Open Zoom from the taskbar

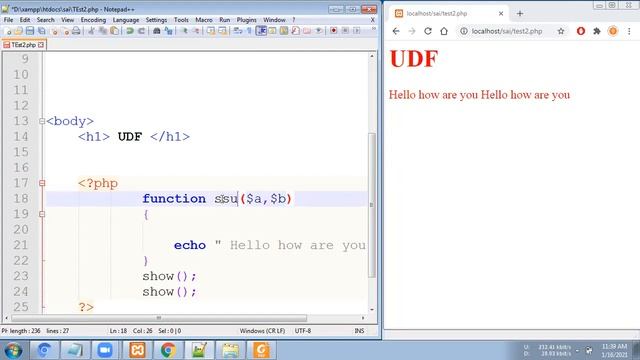(105, 350)
